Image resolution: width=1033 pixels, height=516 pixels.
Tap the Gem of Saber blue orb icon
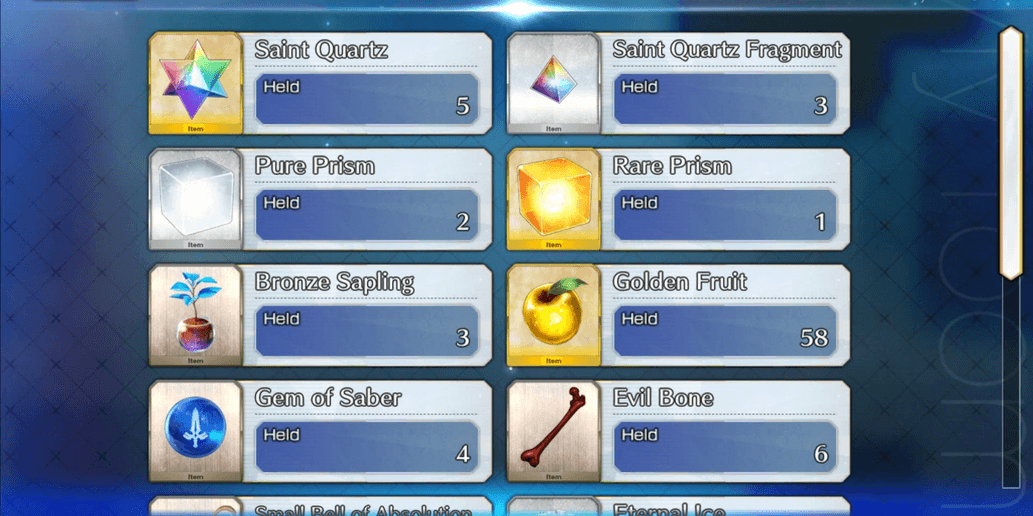tap(196, 432)
